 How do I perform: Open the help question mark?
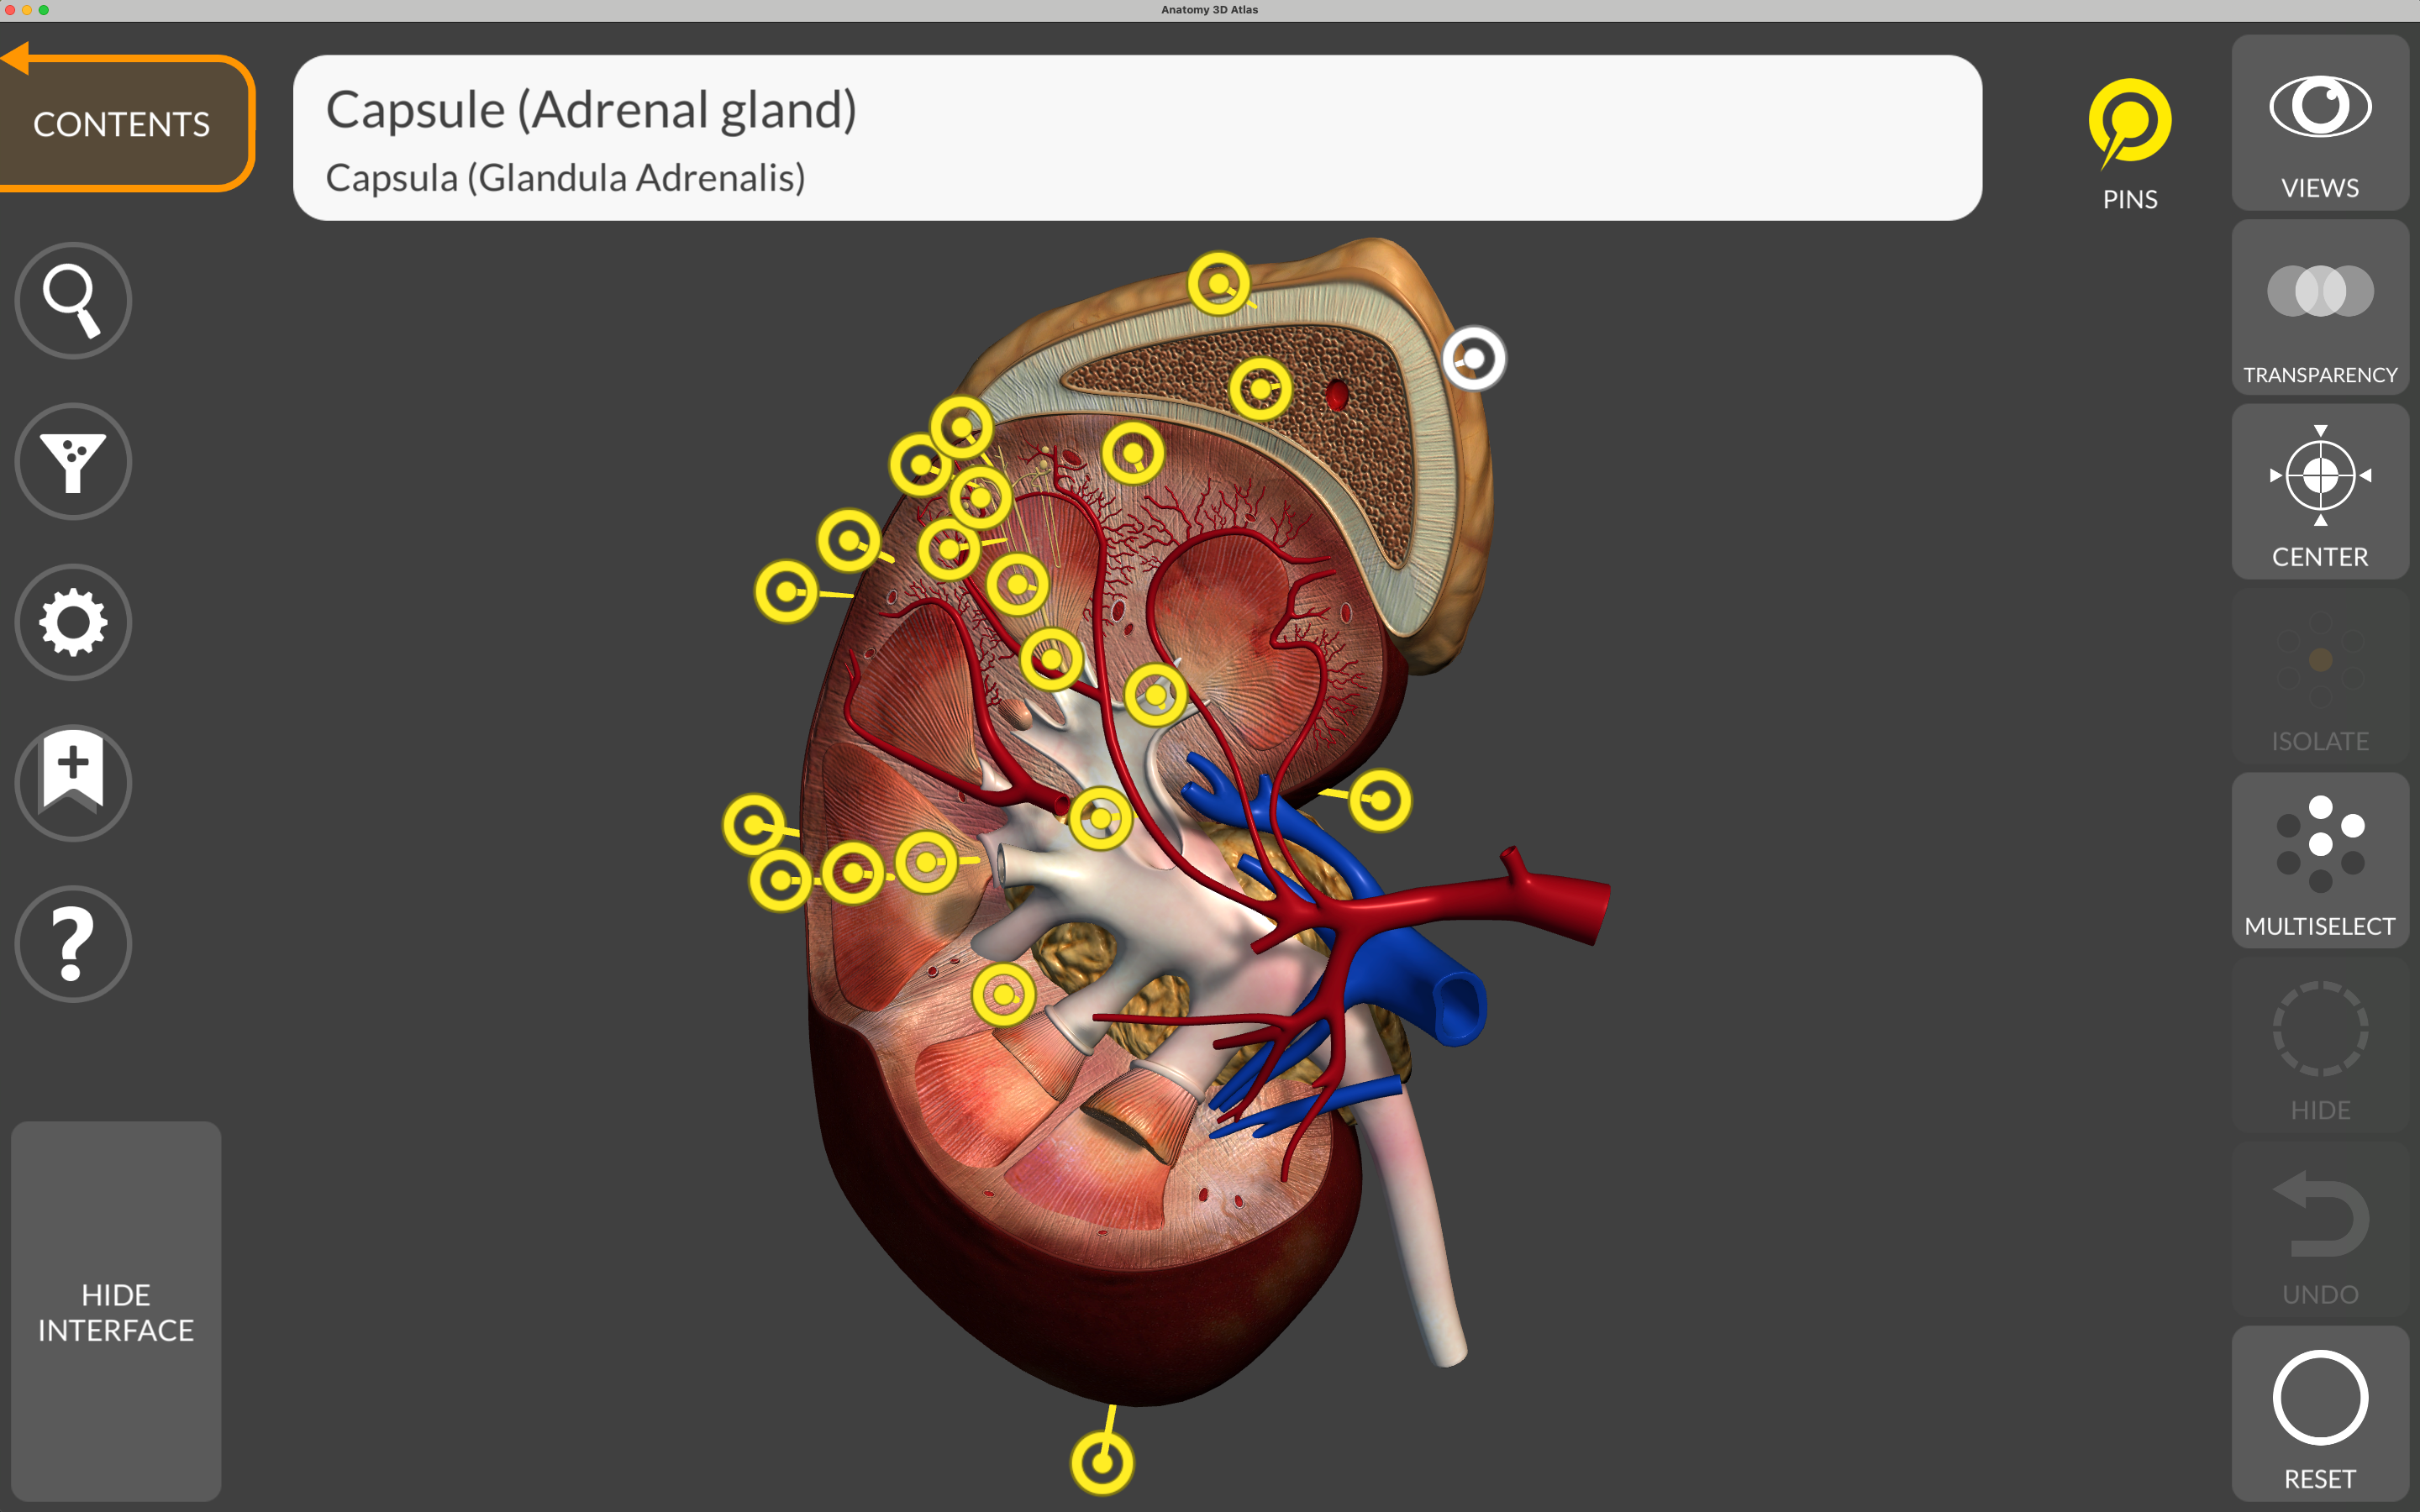[x=73, y=944]
